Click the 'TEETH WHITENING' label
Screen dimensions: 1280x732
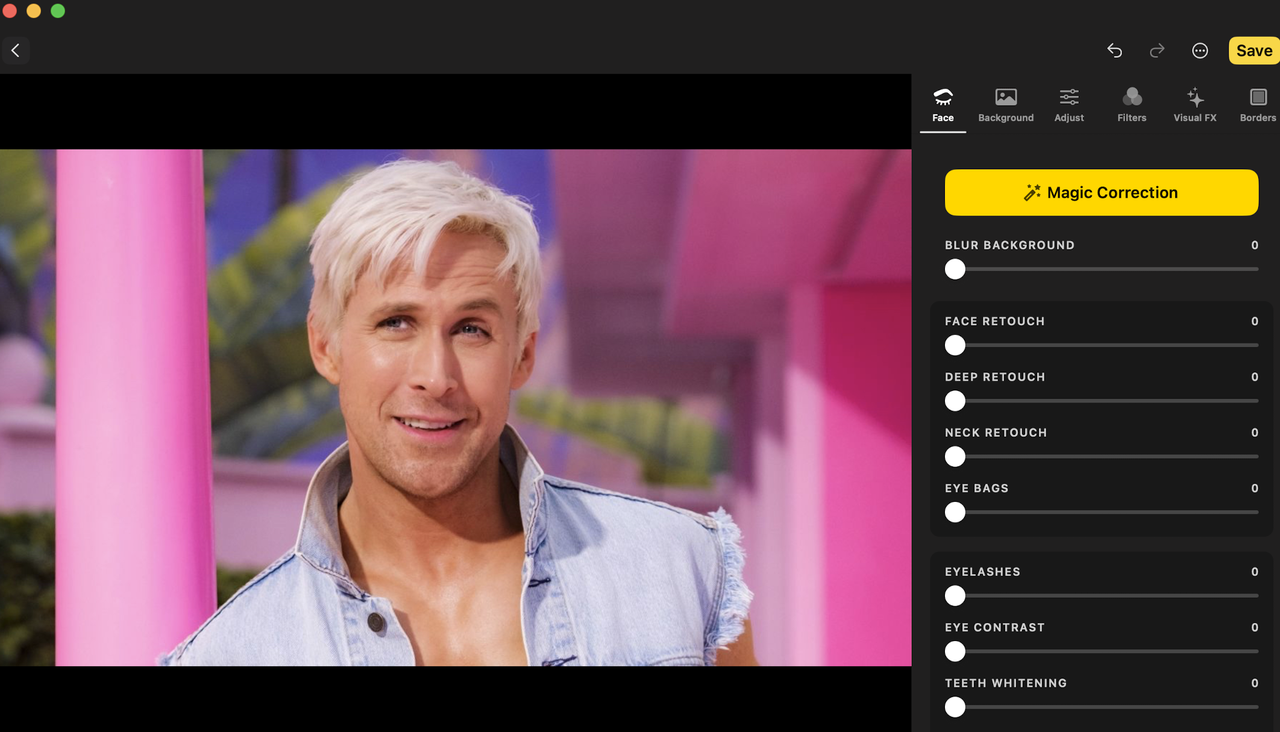tap(1006, 683)
